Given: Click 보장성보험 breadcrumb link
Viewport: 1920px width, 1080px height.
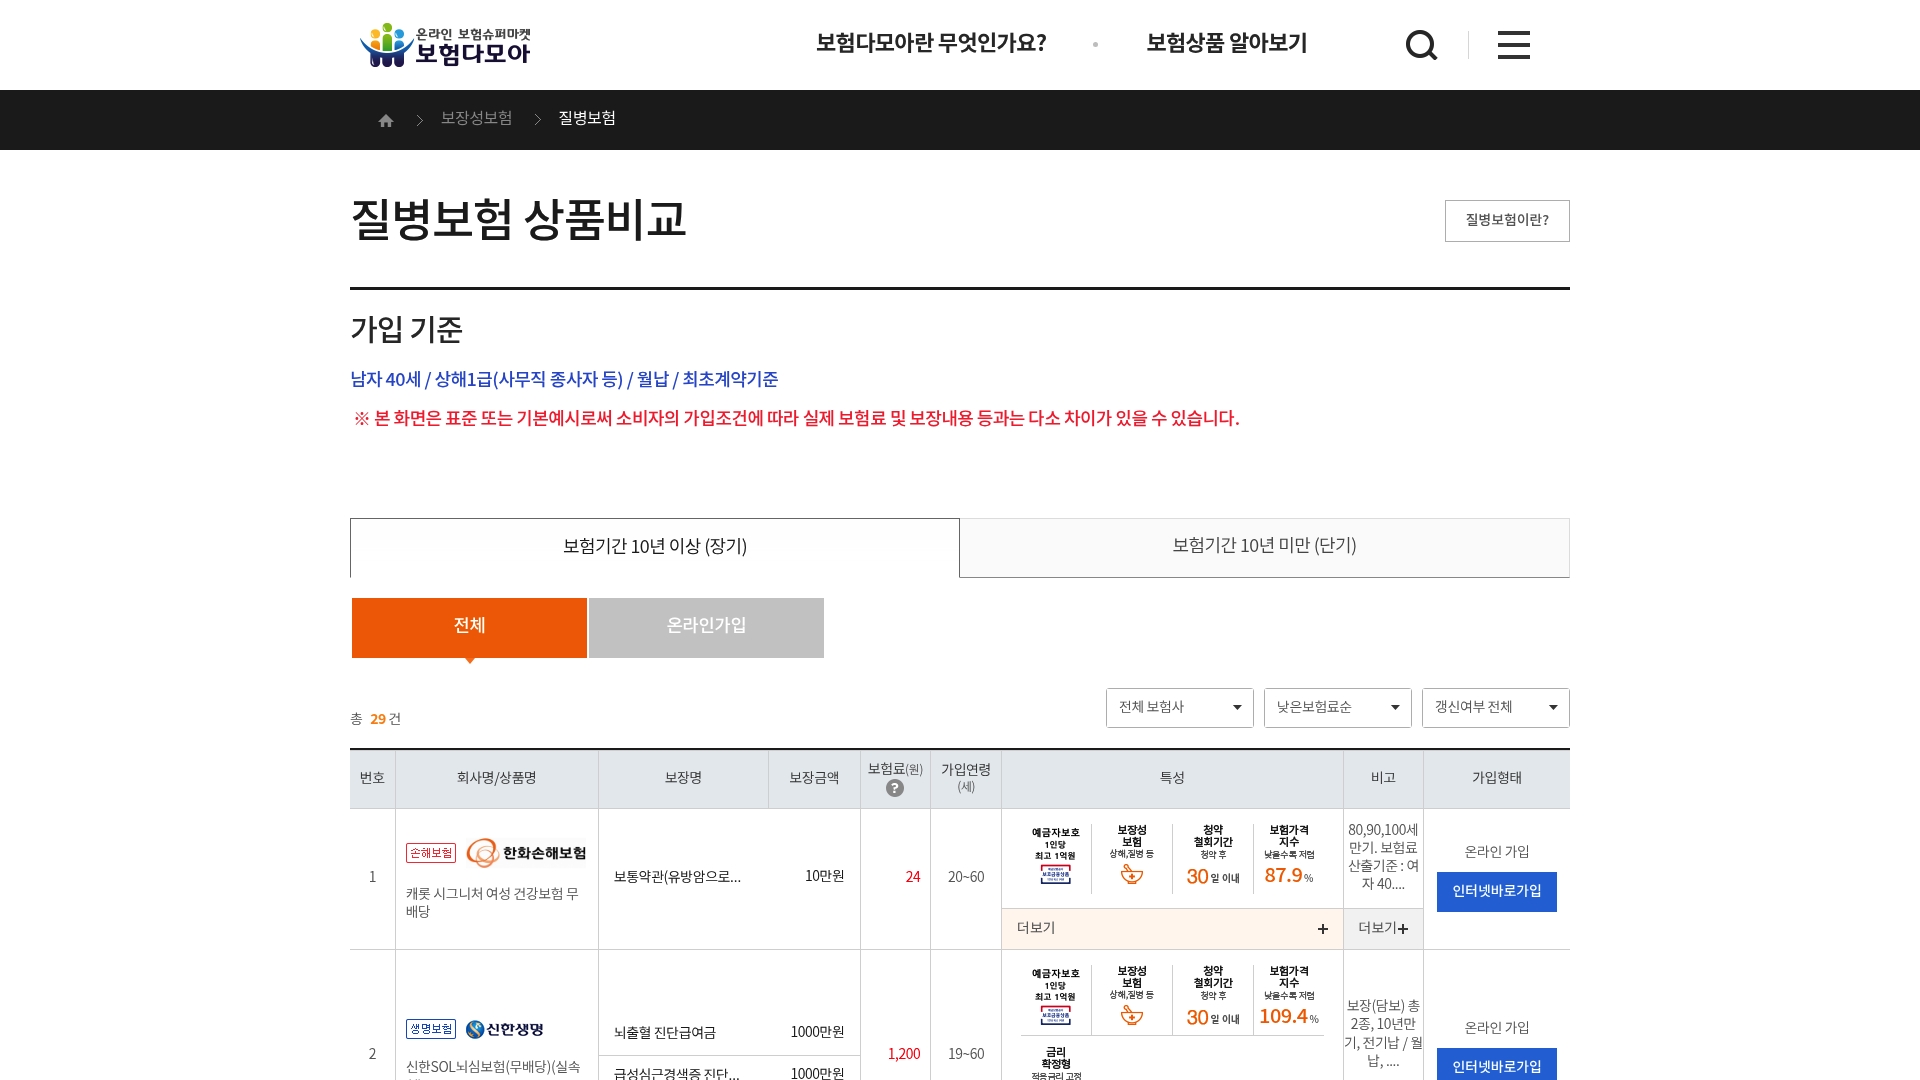Looking at the screenshot, I should pos(476,119).
